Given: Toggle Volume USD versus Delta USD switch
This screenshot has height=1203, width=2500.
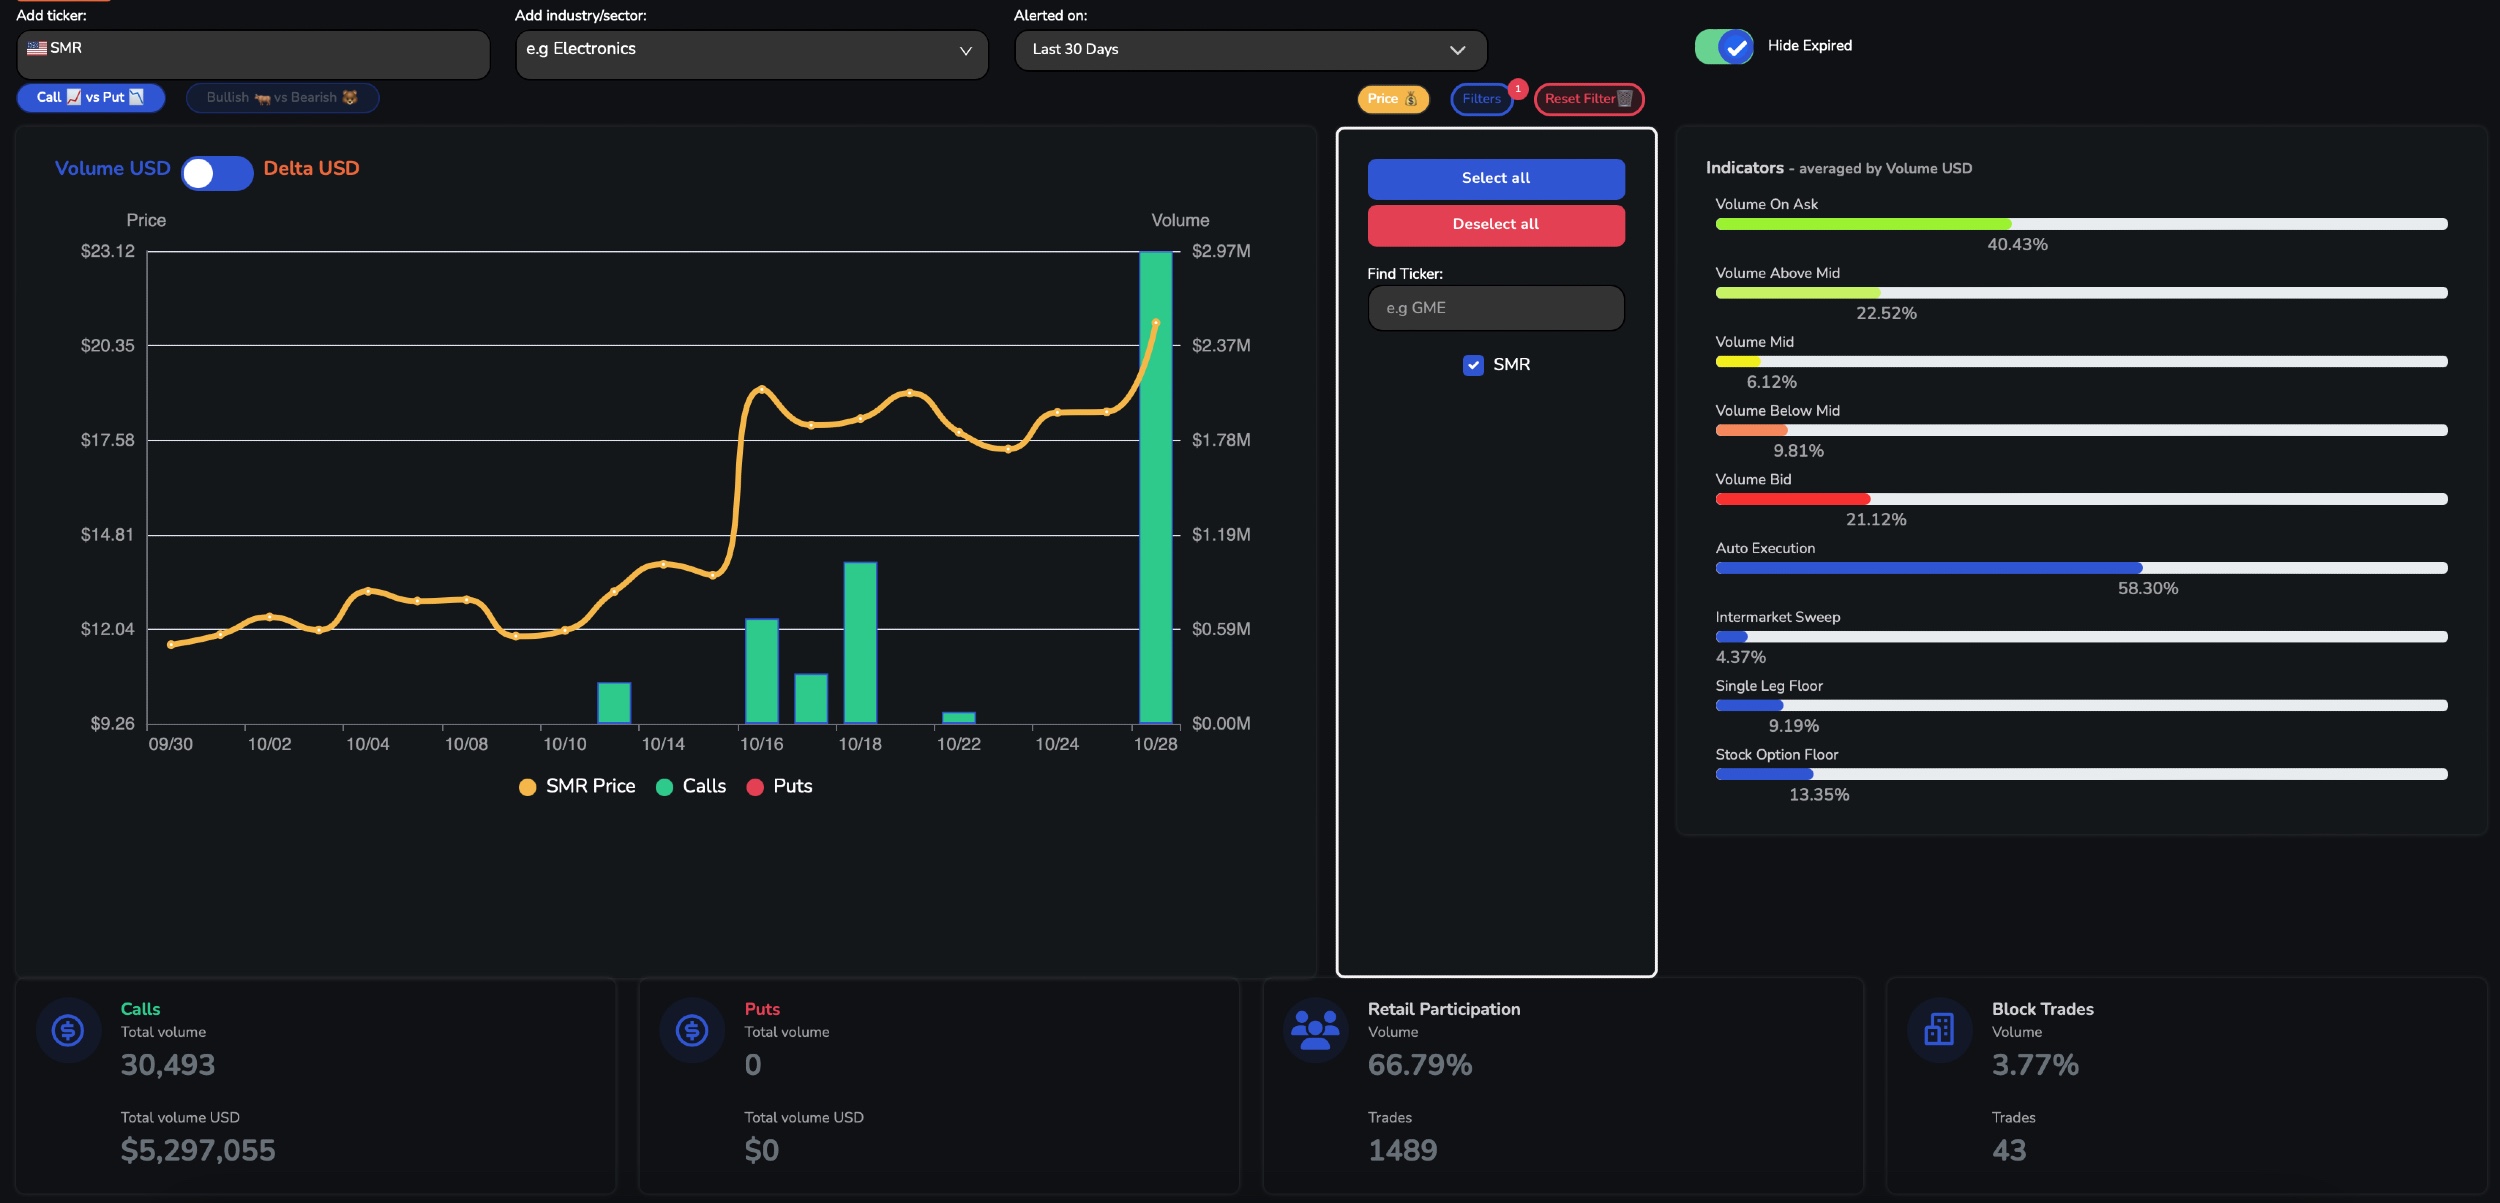Looking at the screenshot, I should 217,173.
